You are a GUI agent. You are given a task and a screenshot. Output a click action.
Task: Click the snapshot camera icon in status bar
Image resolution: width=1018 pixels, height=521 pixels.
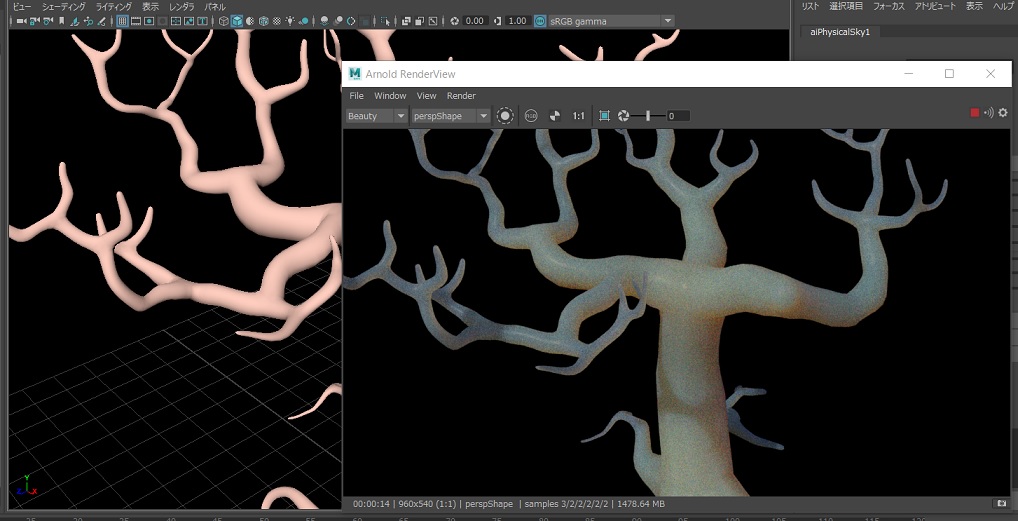pyautogui.click(x=1001, y=503)
